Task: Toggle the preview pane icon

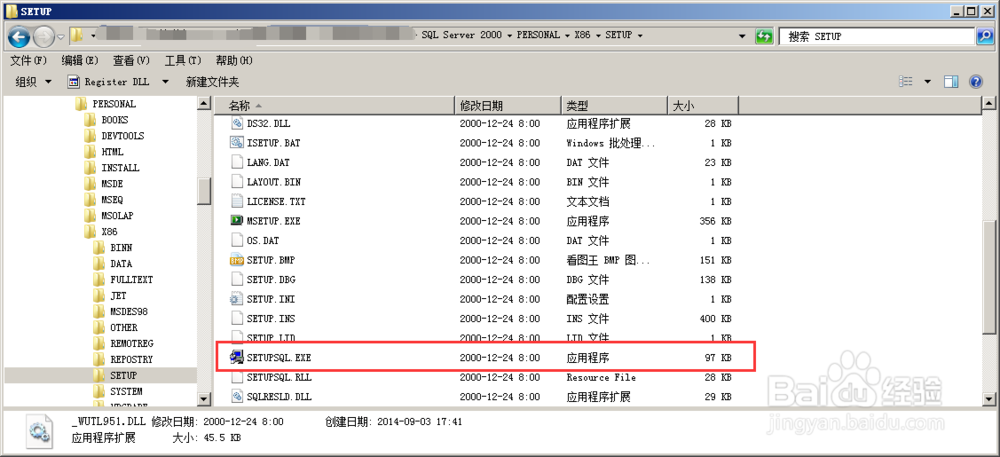Action: click(x=952, y=82)
